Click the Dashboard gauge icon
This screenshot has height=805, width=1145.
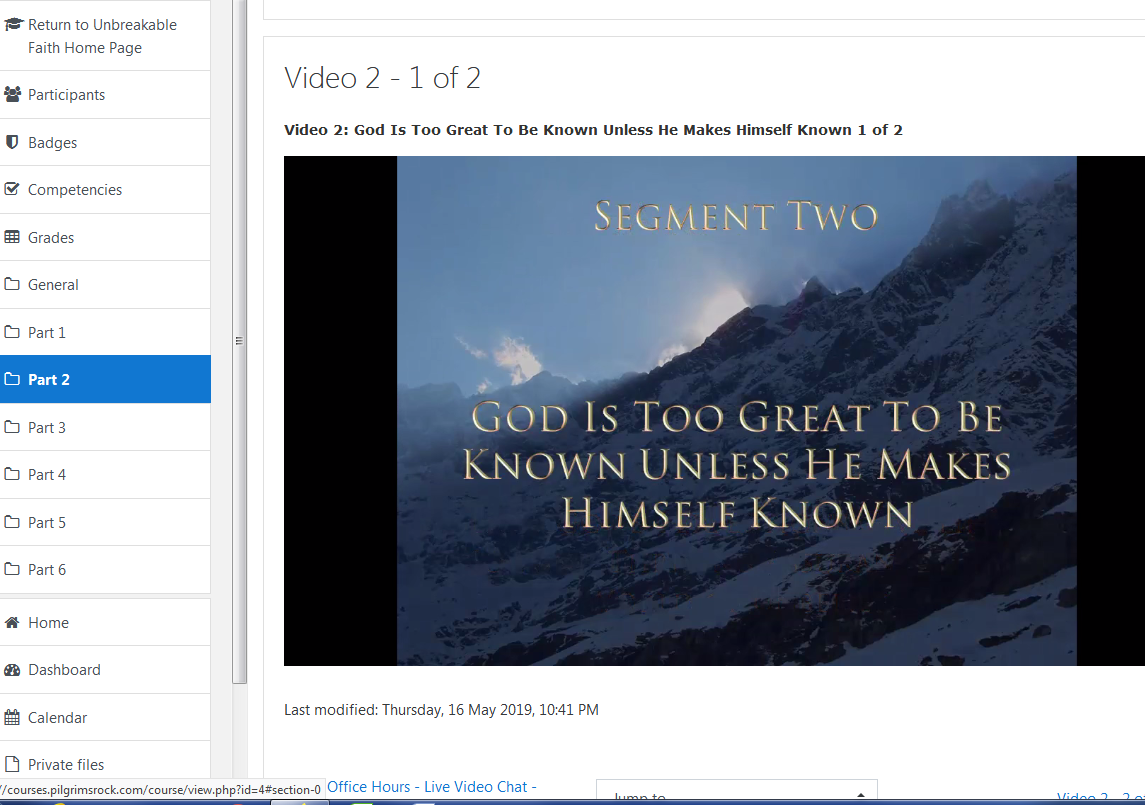tap(13, 670)
